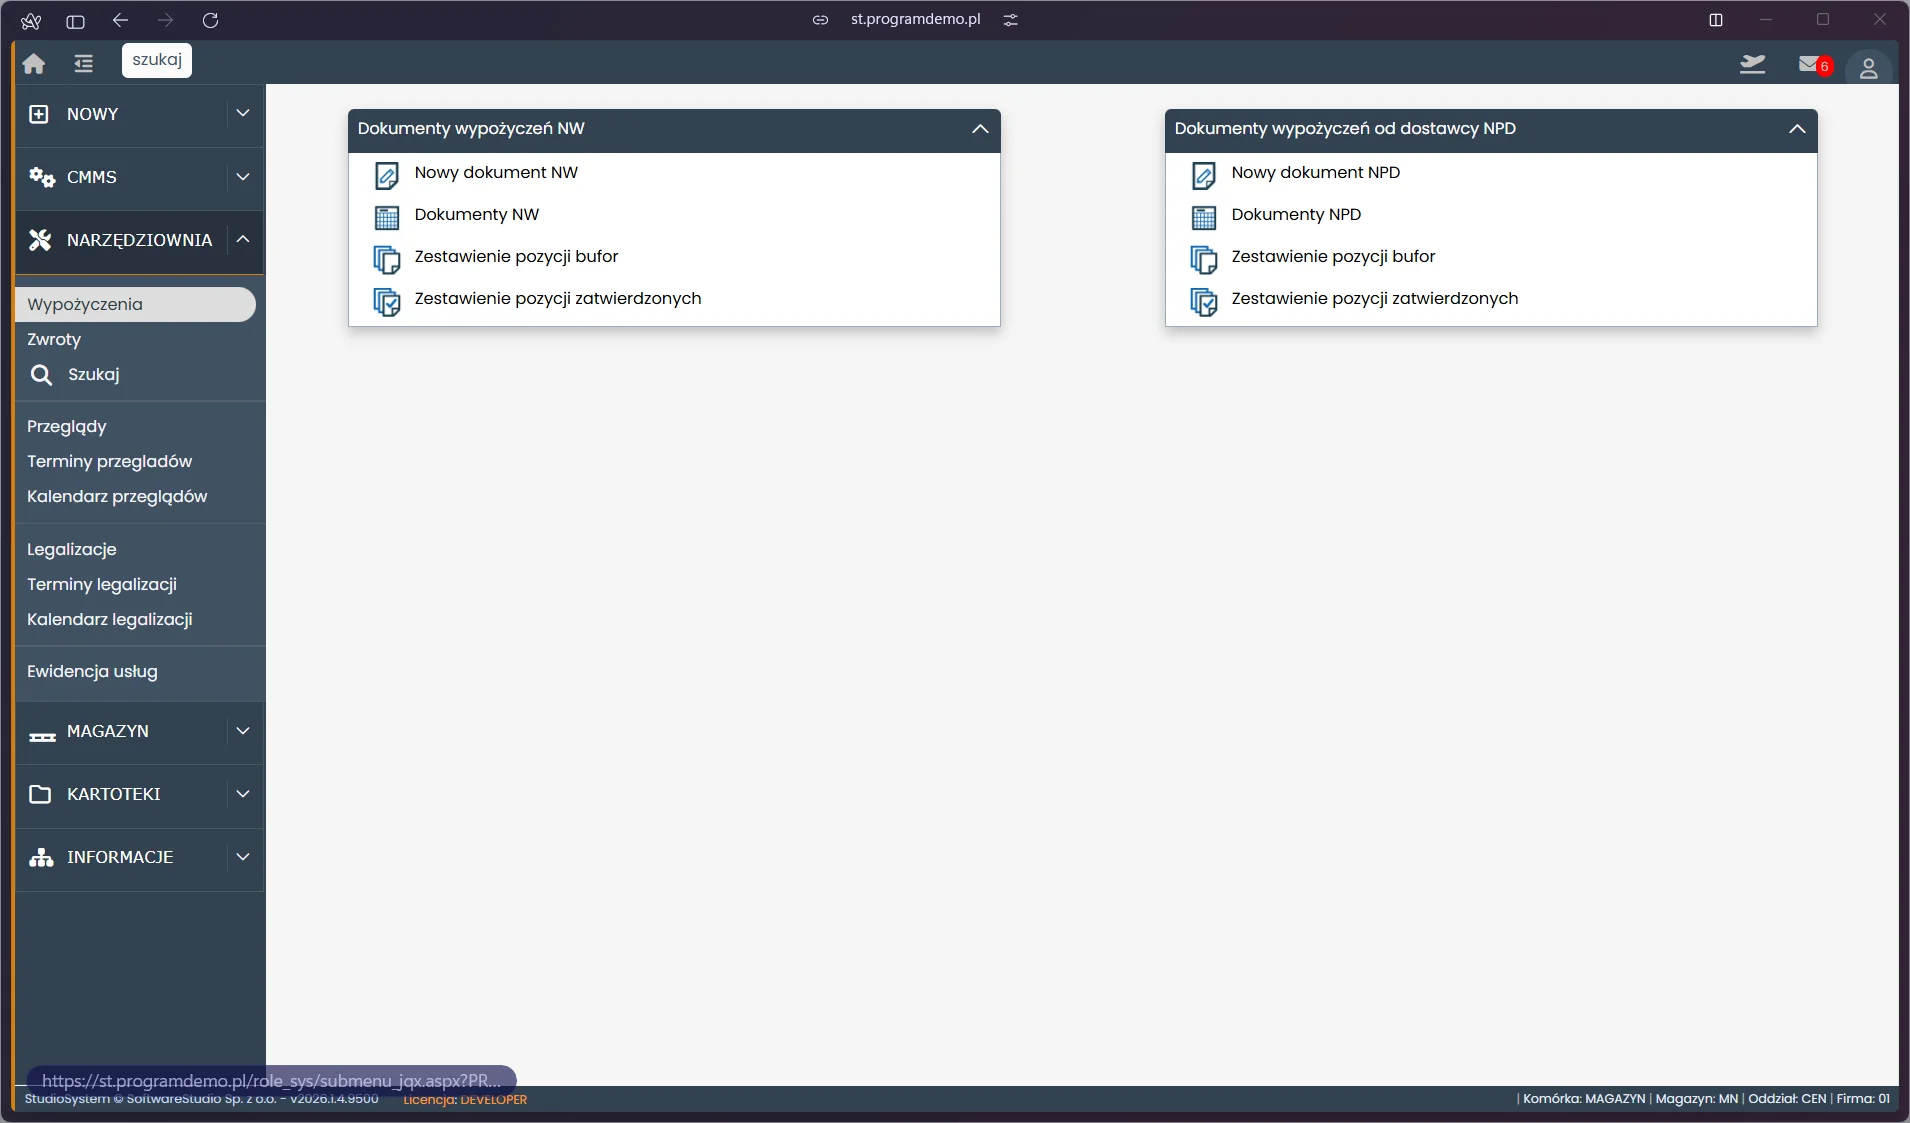1910x1123 pixels.
Task: Open Terminy przegladów item
Action: click(x=110, y=461)
